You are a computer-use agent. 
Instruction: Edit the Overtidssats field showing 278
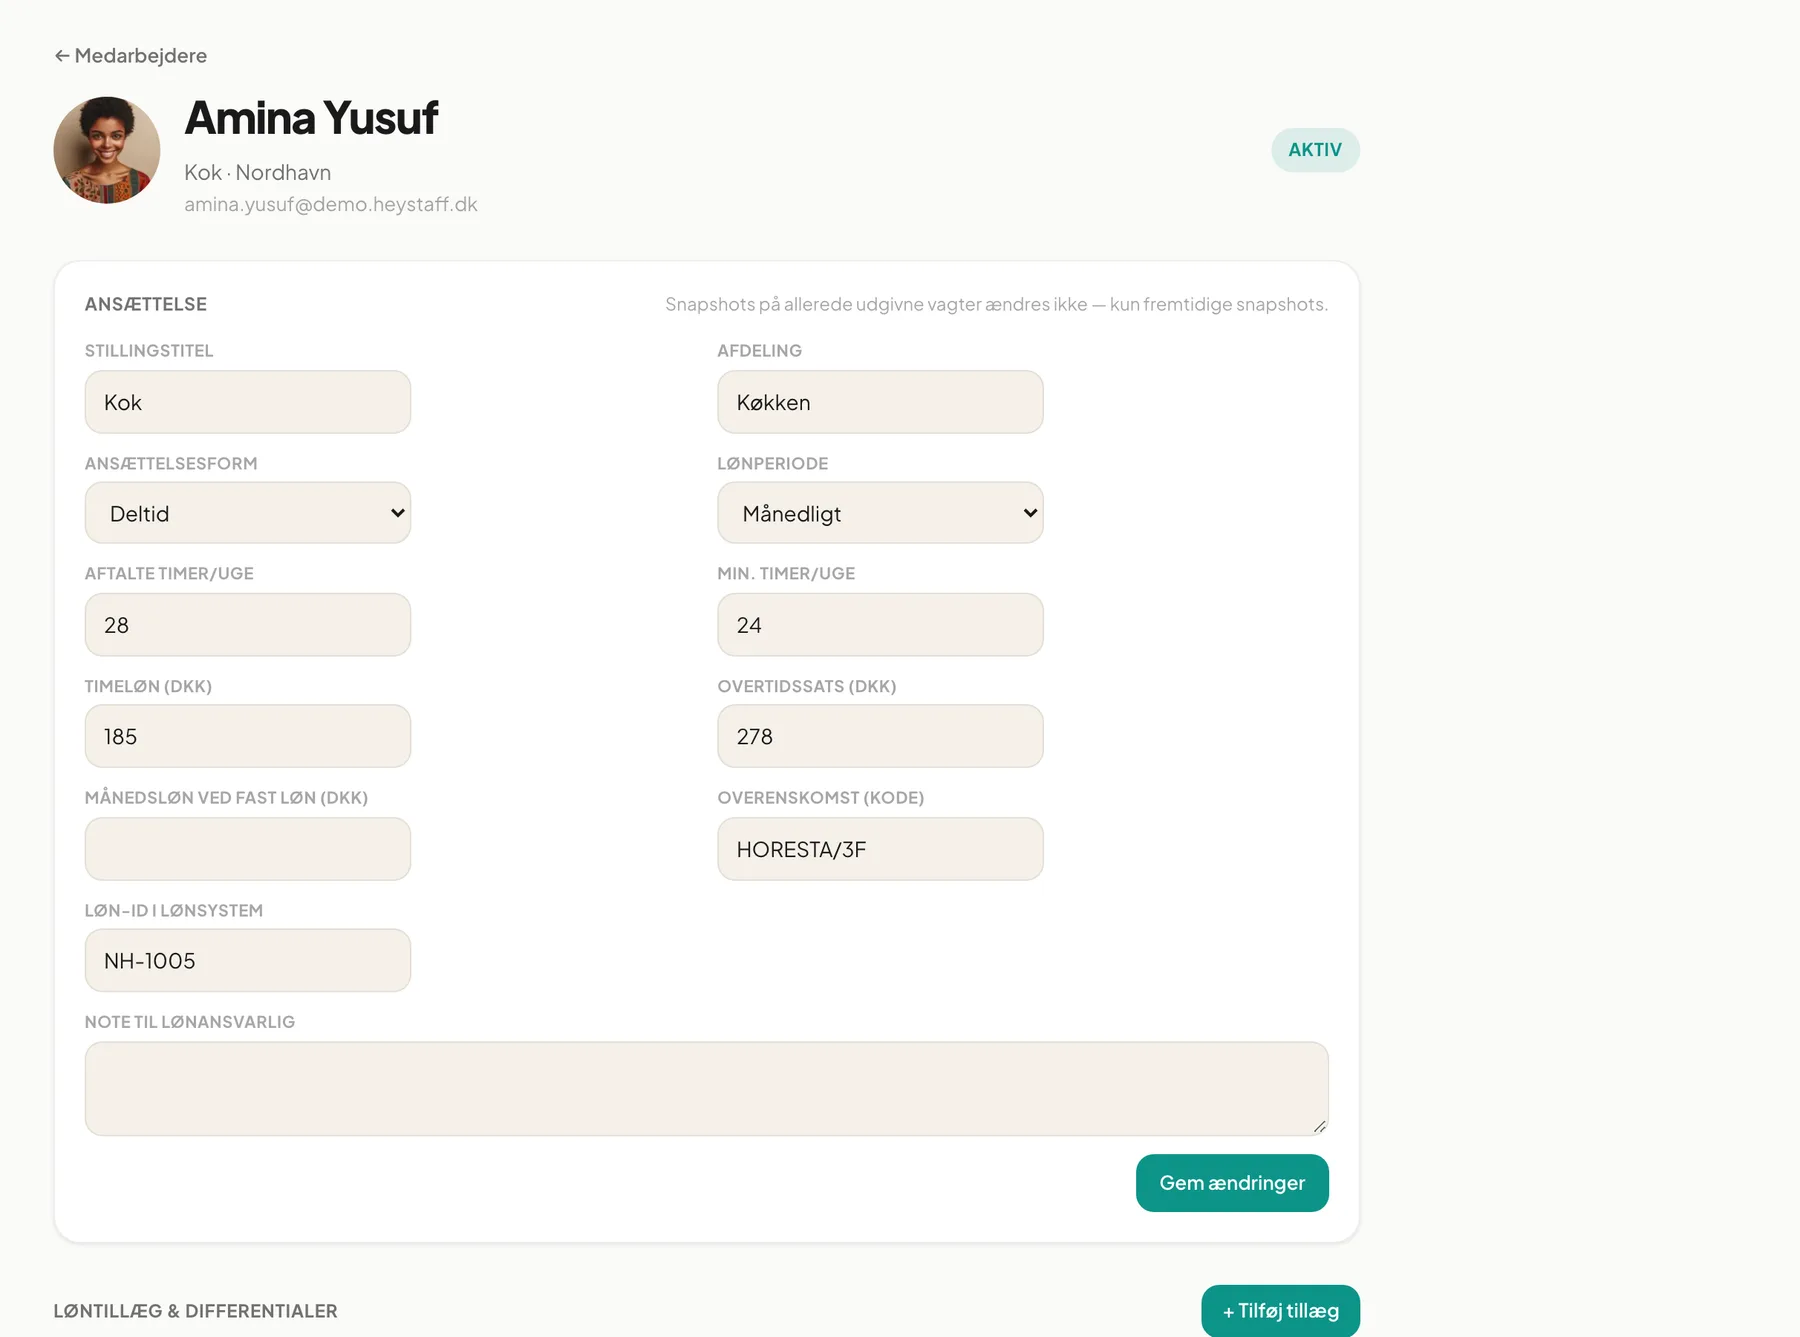pos(880,736)
